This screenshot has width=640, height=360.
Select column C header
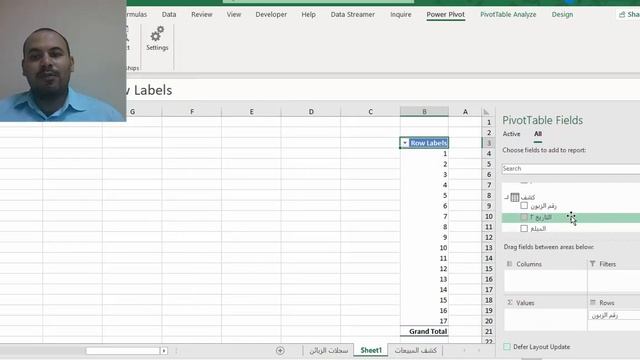coord(370,111)
